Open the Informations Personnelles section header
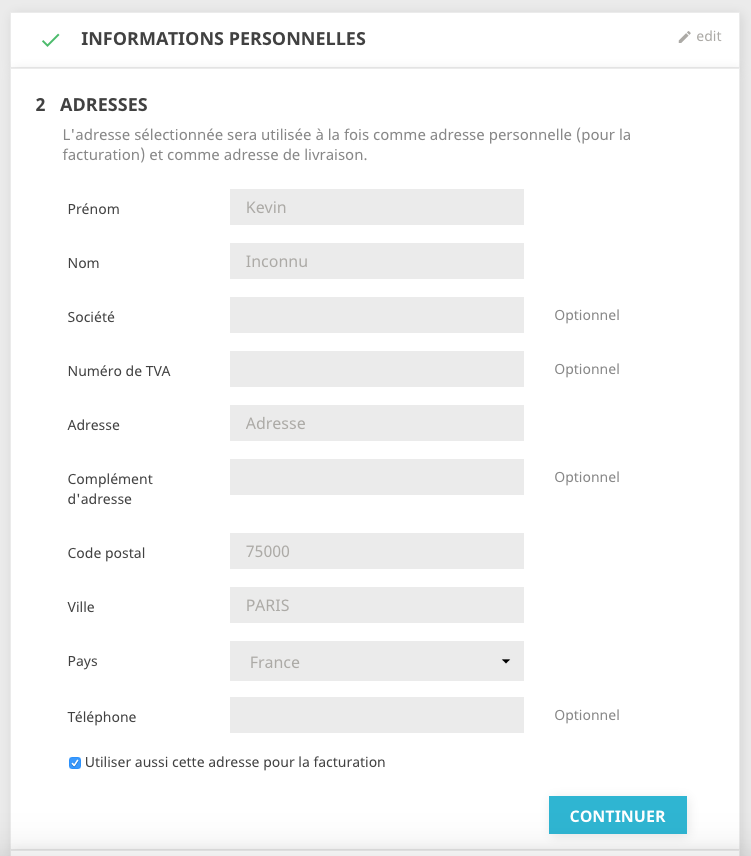Viewport: 751px width, 856px height. [223, 39]
